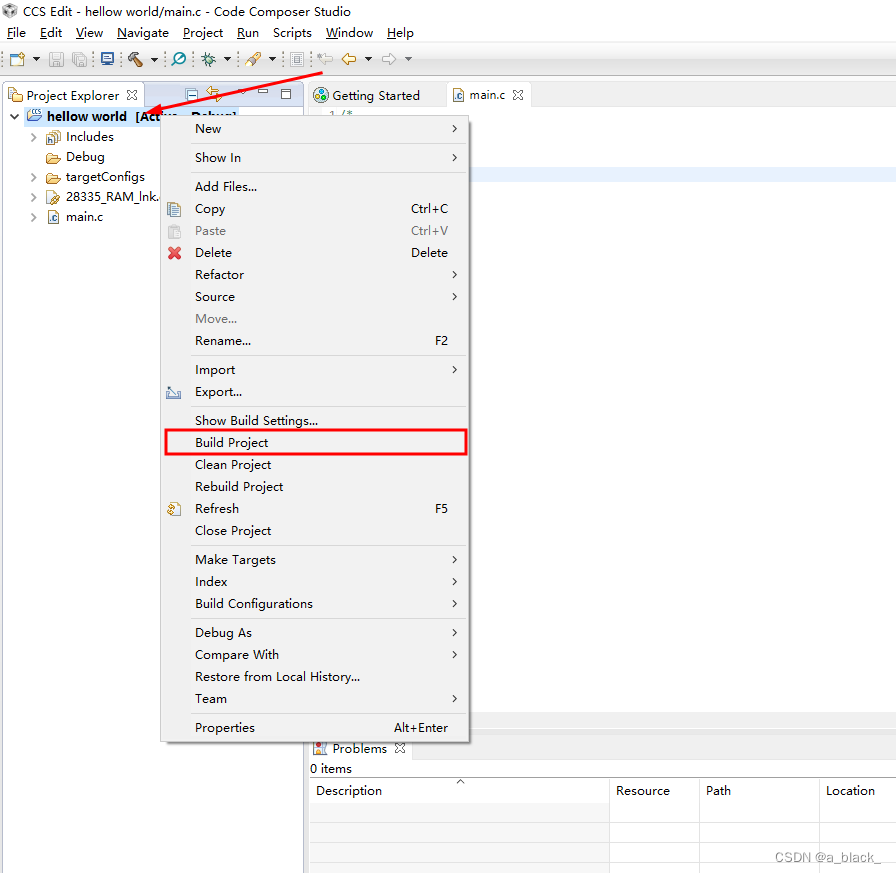Minimize the Project Explorer panel

[x=263, y=91]
